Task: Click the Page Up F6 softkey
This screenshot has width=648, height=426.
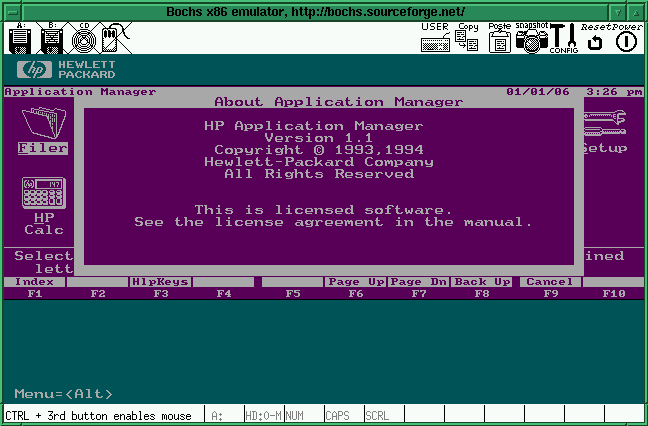Action: tap(356, 282)
